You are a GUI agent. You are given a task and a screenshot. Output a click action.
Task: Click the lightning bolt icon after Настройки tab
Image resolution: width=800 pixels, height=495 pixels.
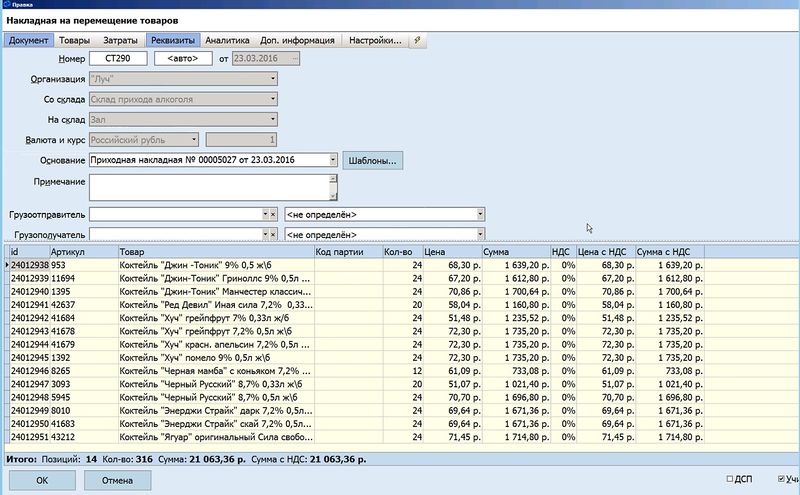tap(417, 40)
